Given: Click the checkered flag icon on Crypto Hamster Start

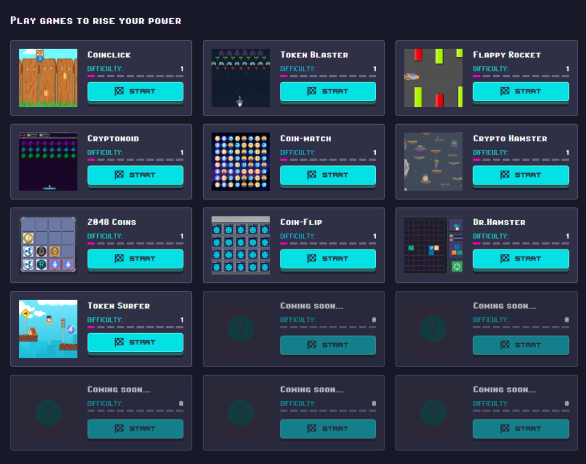Looking at the screenshot, I should [505, 175].
